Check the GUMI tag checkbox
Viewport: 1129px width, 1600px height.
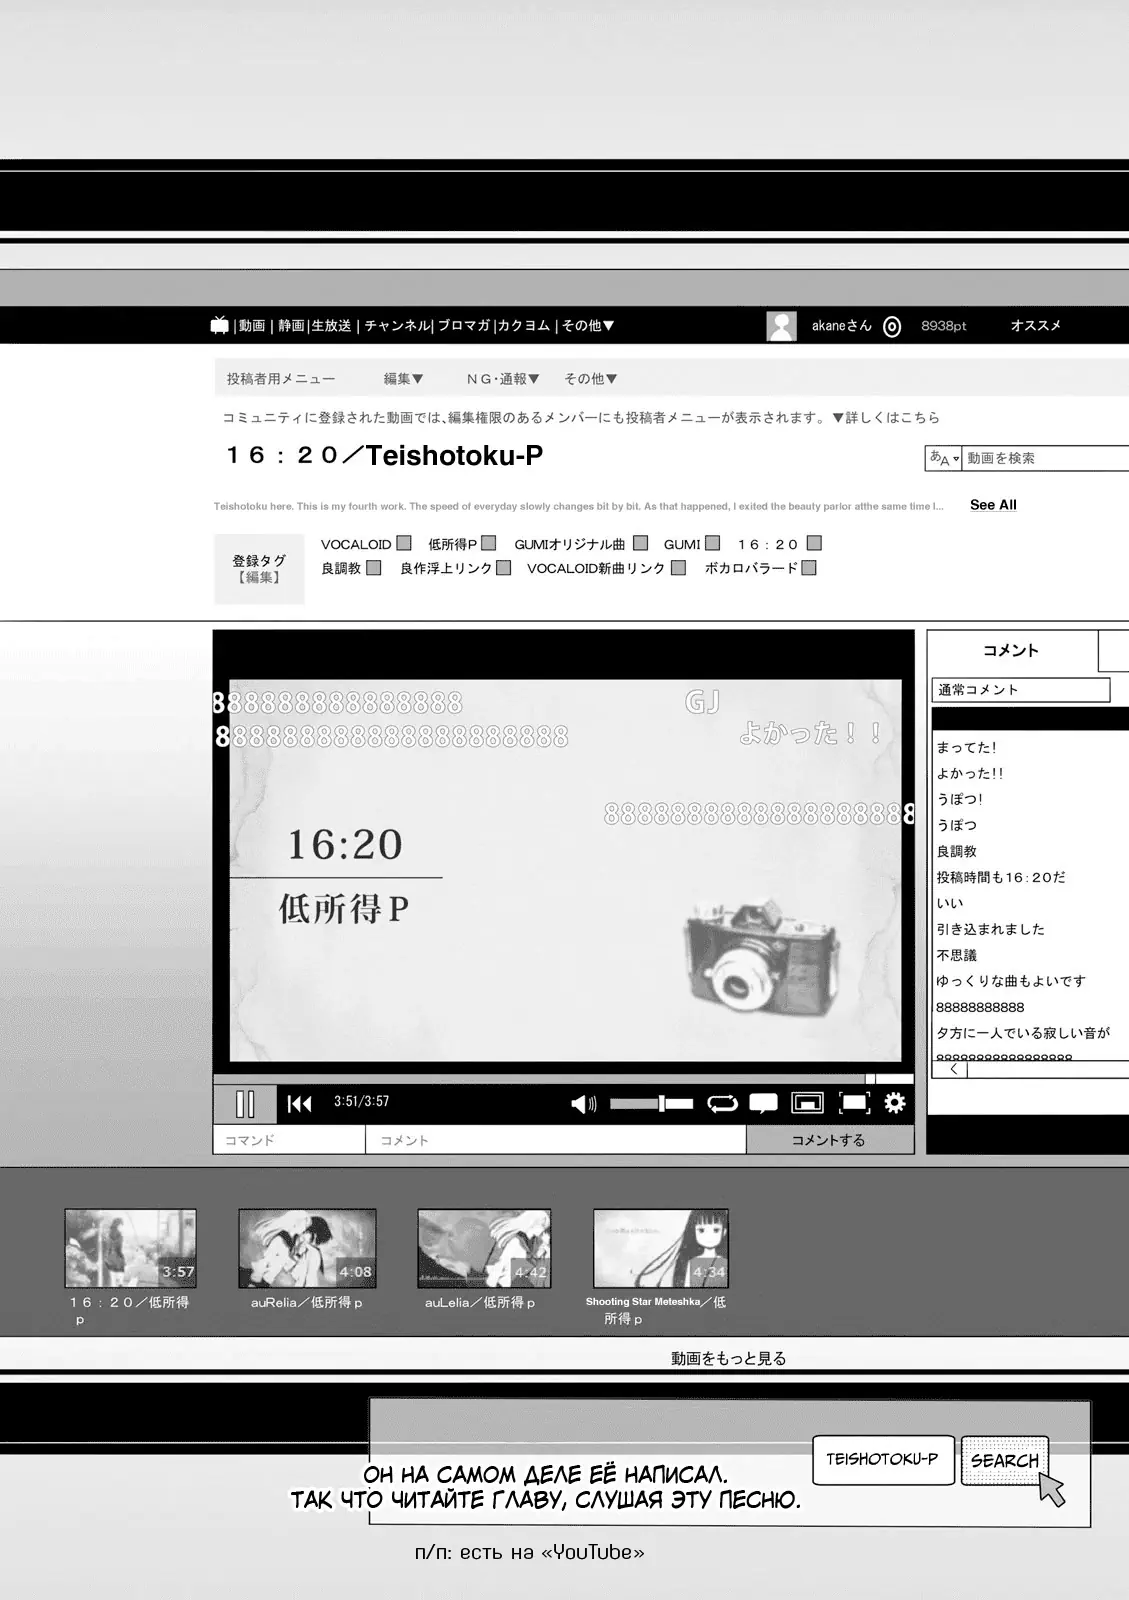click(x=712, y=543)
